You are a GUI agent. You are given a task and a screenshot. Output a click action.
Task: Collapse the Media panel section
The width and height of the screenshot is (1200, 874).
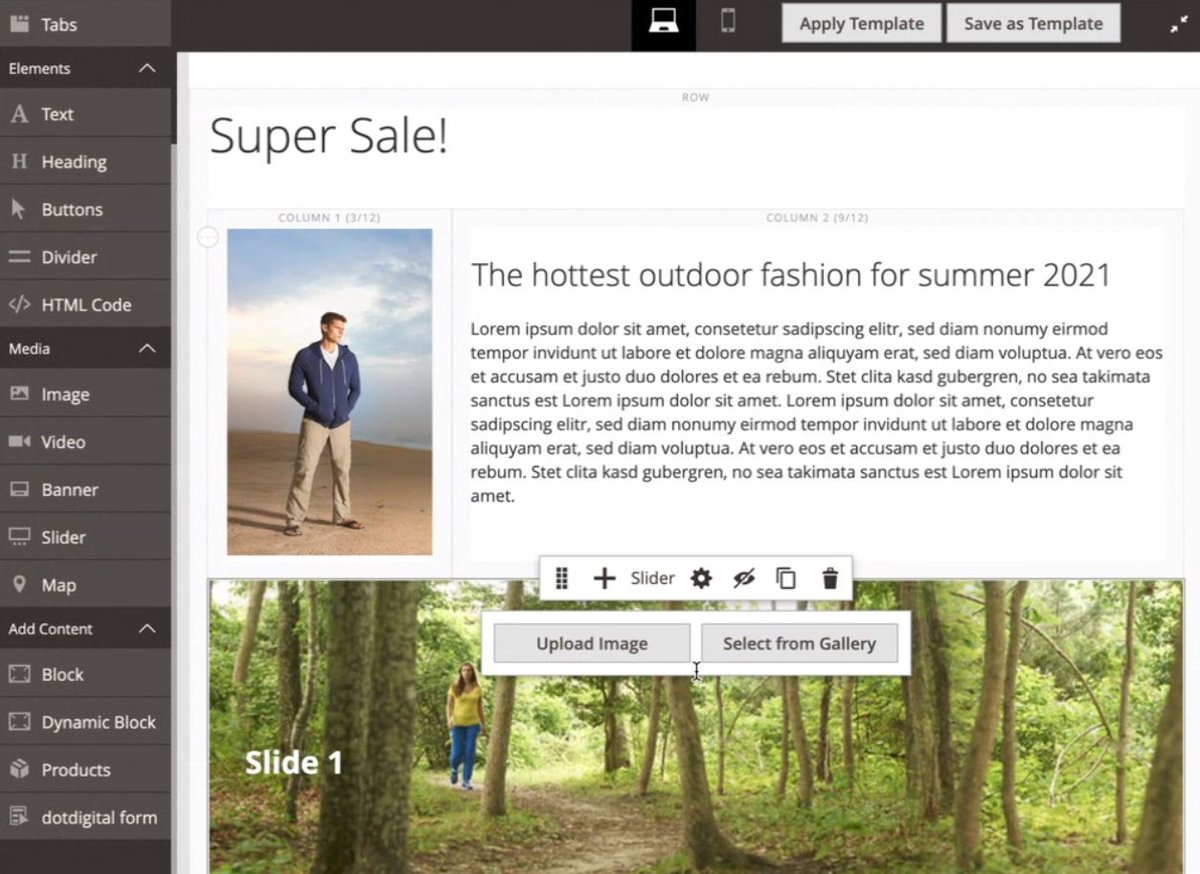point(147,349)
